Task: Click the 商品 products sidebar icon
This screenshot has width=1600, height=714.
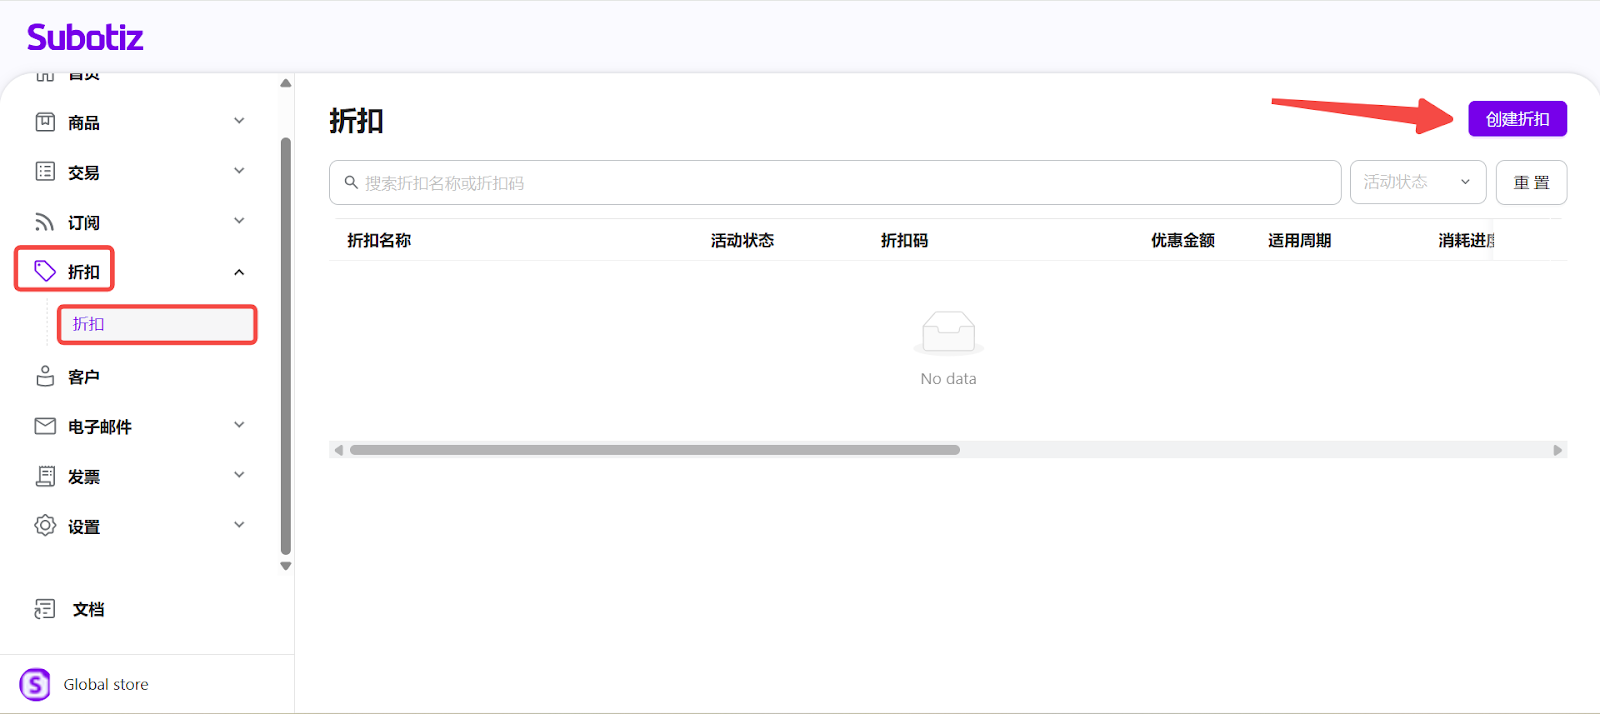Action: click(x=45, y=122)
